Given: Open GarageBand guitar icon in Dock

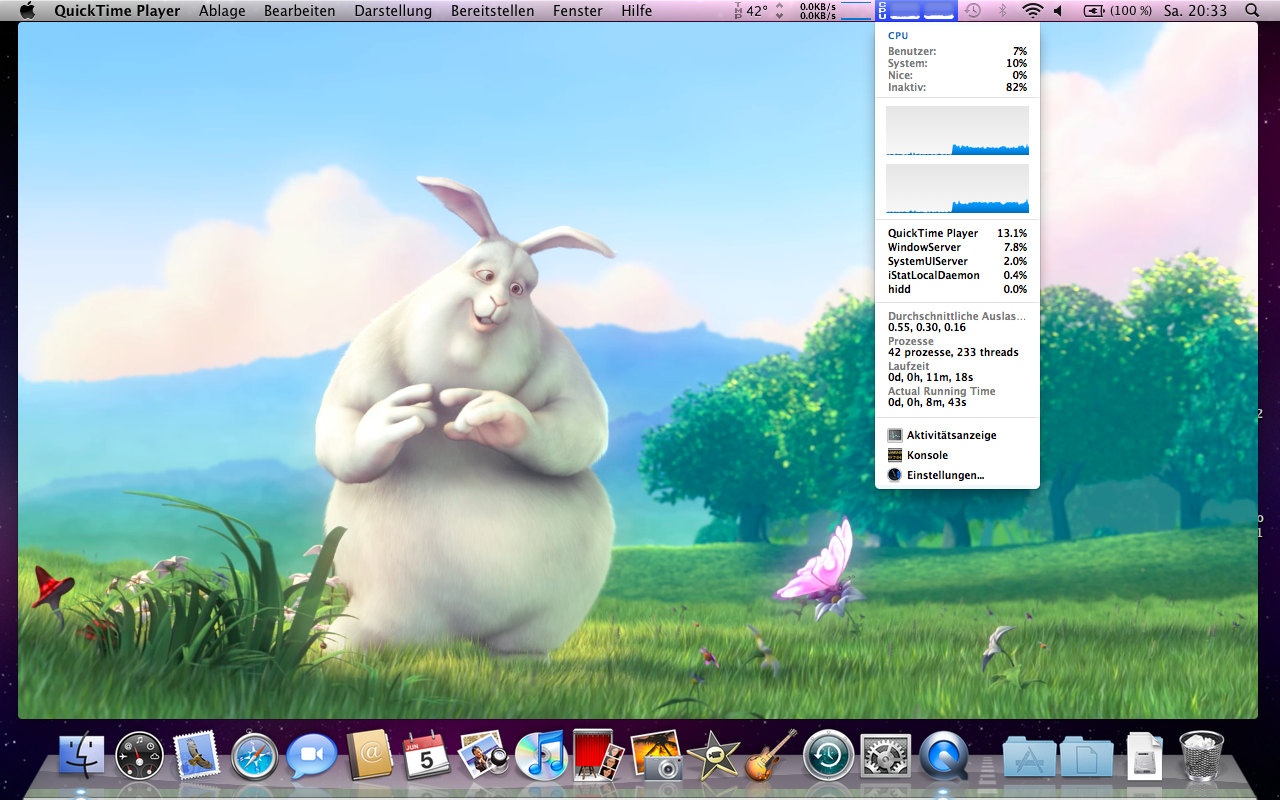Looking at the screenshot, I should pyautogui.click(x=771, y=755).
